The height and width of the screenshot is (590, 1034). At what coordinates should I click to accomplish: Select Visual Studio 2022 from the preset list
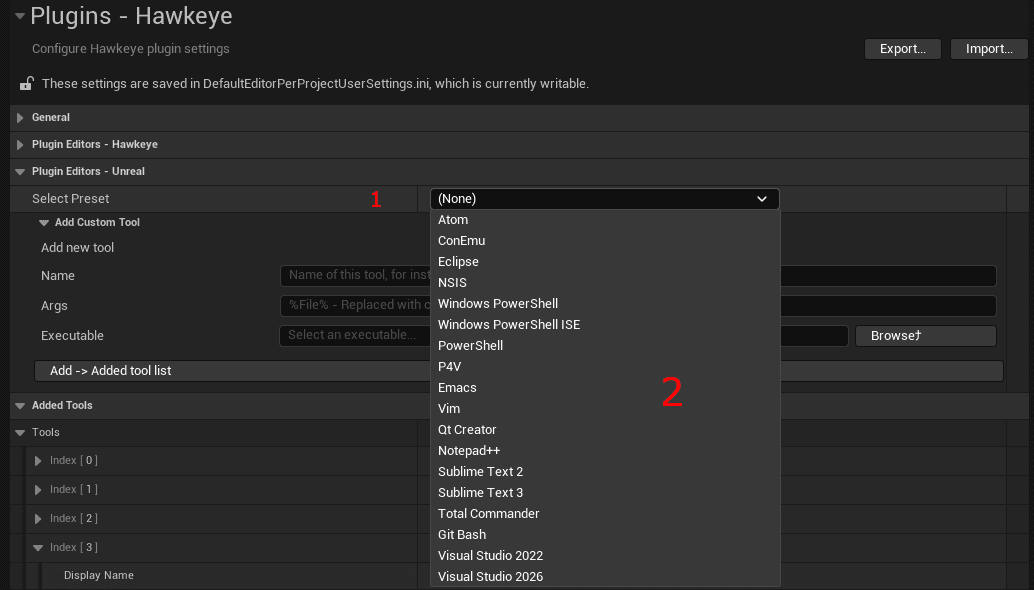coord(489,555)
